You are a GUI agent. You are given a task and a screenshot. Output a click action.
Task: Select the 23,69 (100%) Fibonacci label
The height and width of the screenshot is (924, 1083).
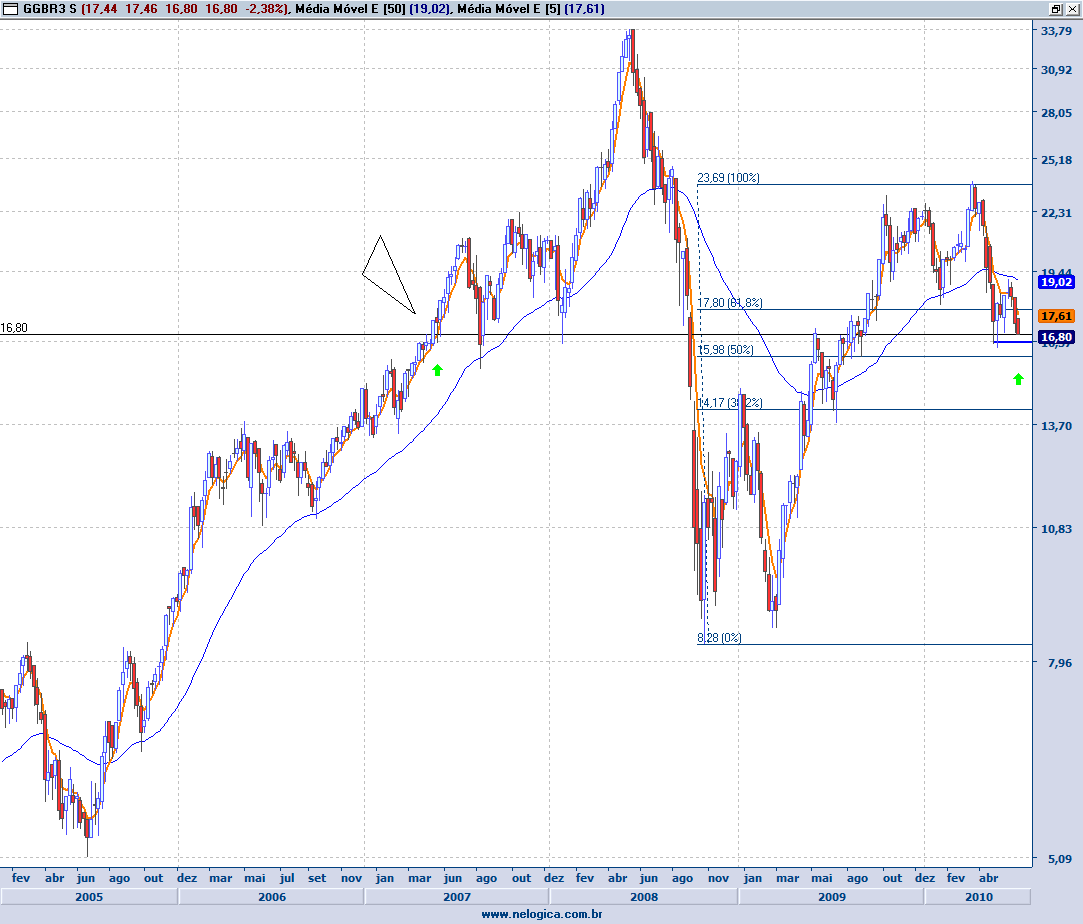[728, 177]
